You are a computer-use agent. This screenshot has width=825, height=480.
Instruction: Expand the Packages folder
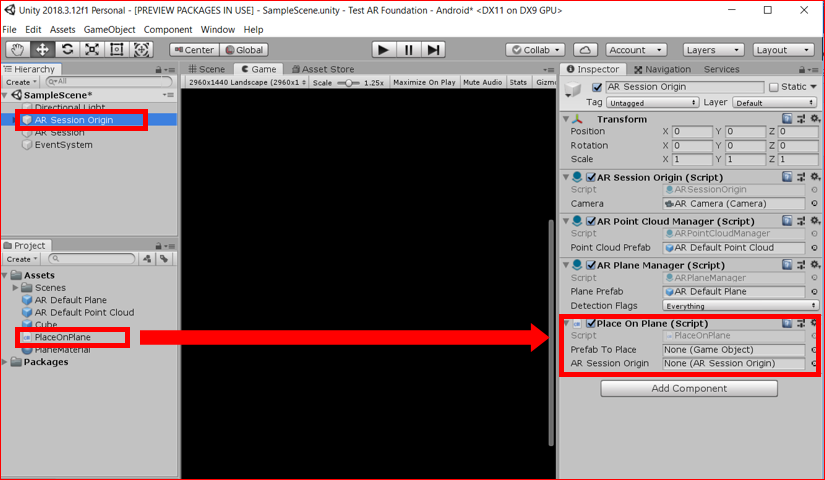(5, 362)
